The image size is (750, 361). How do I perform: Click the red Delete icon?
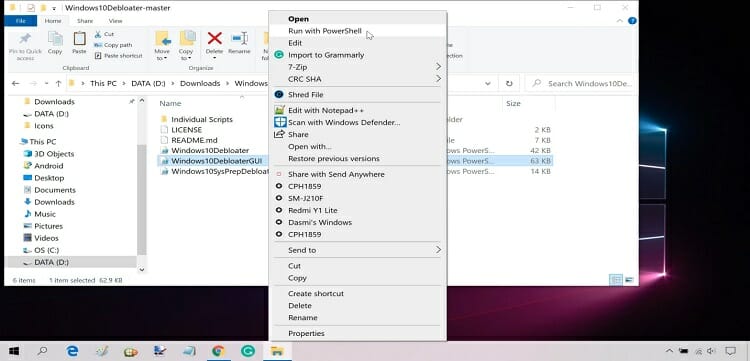pos(215,38)
